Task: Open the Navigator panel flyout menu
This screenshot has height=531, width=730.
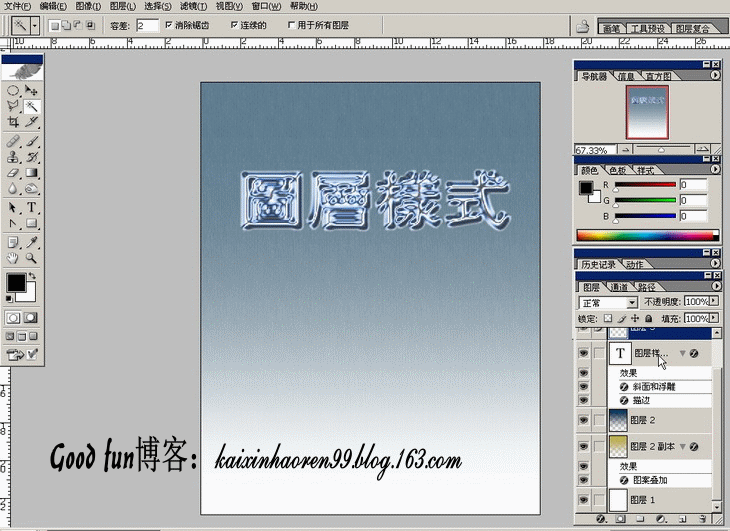Action: click(715, 75)
